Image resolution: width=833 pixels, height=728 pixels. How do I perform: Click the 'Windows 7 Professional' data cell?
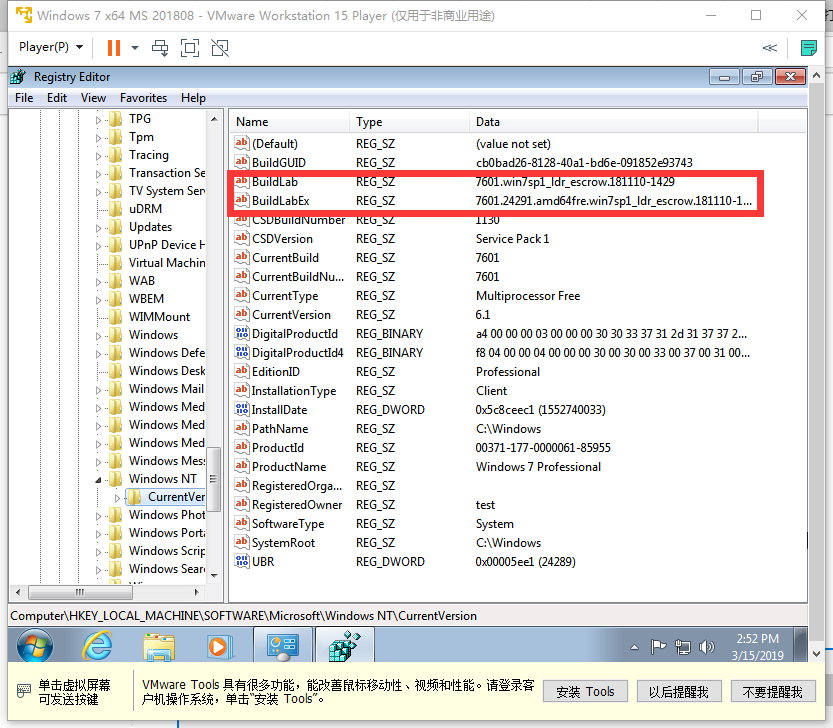click(538, 467)
